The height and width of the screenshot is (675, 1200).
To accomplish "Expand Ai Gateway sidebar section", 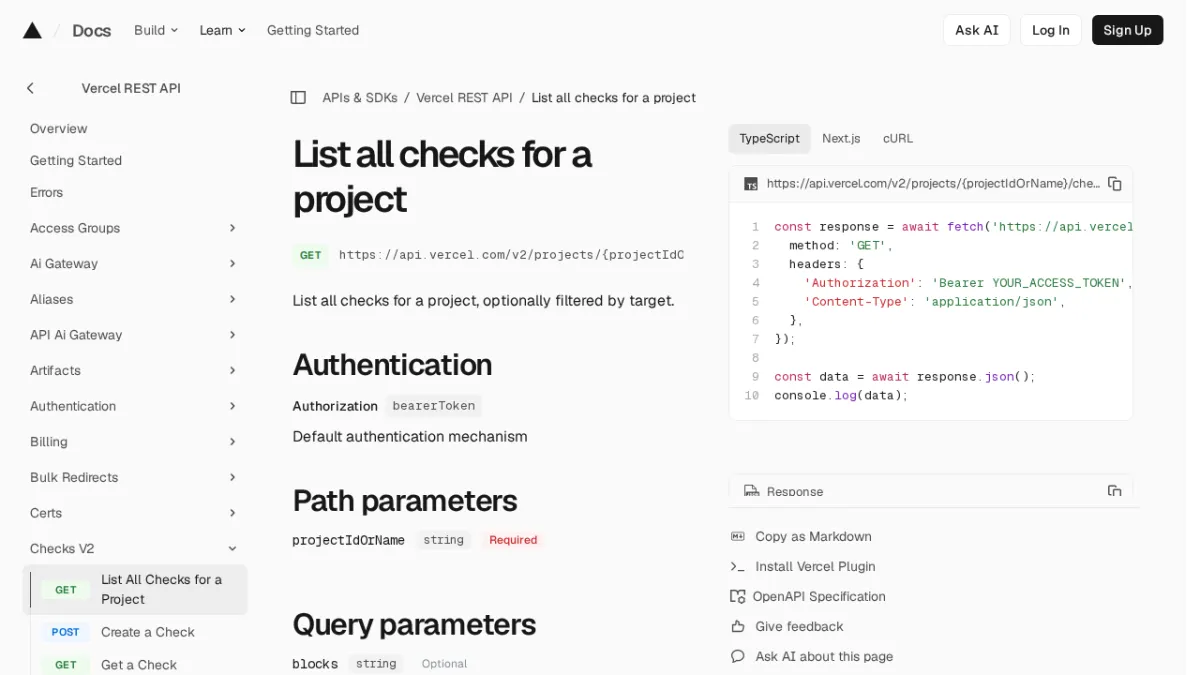I will [x=232, y=264].
